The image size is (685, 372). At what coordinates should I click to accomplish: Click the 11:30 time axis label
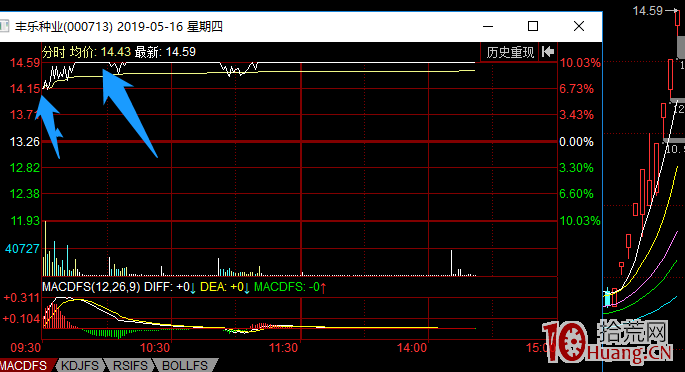click(283, 348)
